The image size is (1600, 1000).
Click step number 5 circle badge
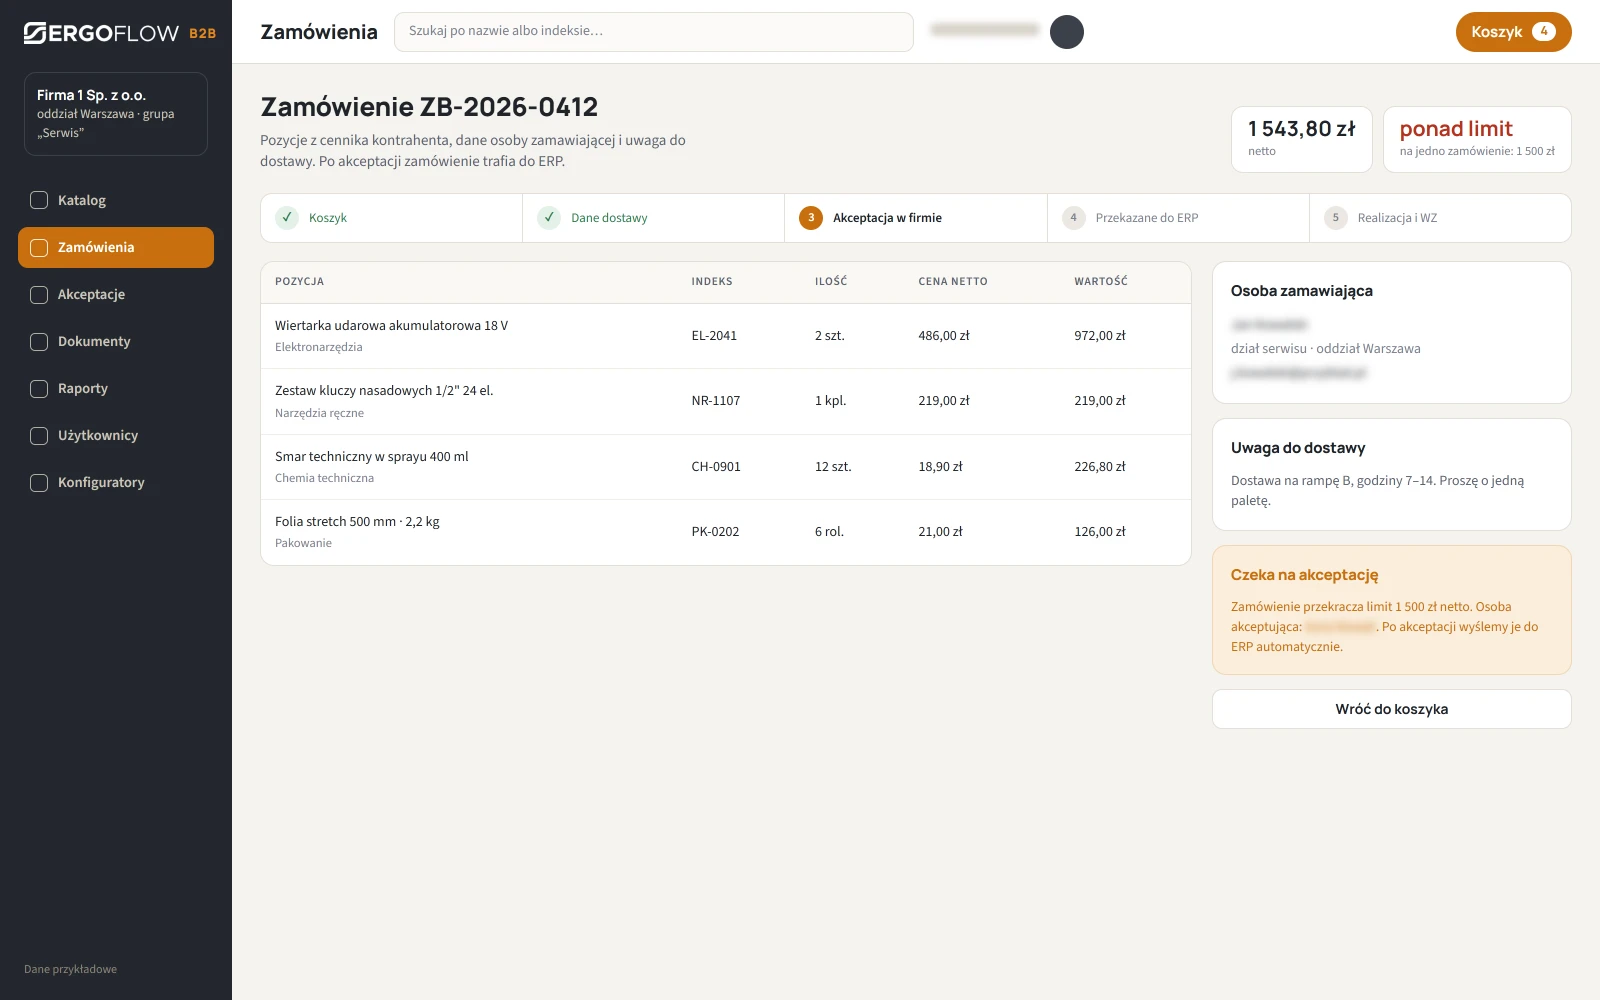coord(1336,217)
